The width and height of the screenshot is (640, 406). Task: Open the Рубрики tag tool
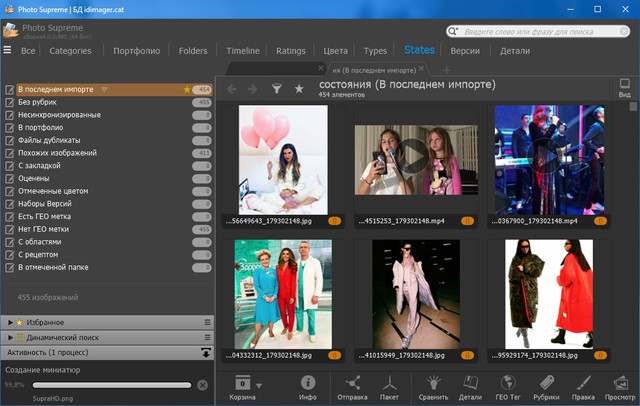tap(547, 383)
